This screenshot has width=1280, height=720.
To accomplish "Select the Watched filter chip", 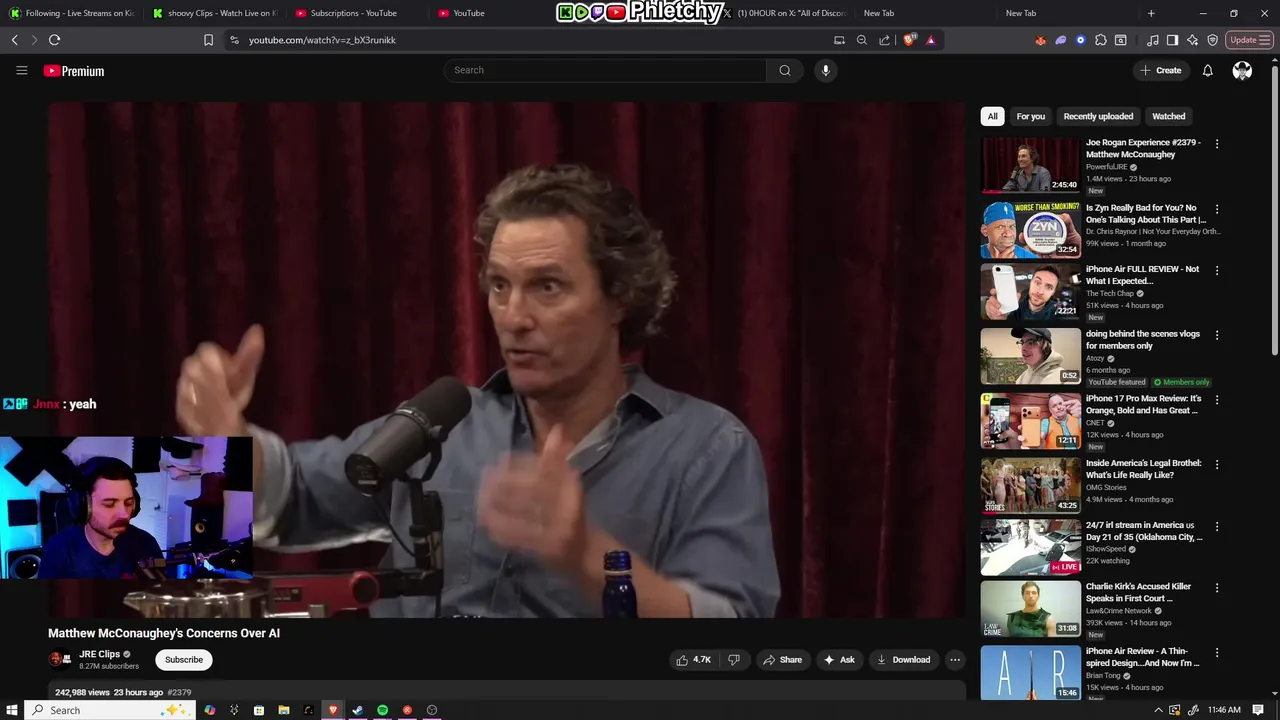I will 1168,116.
